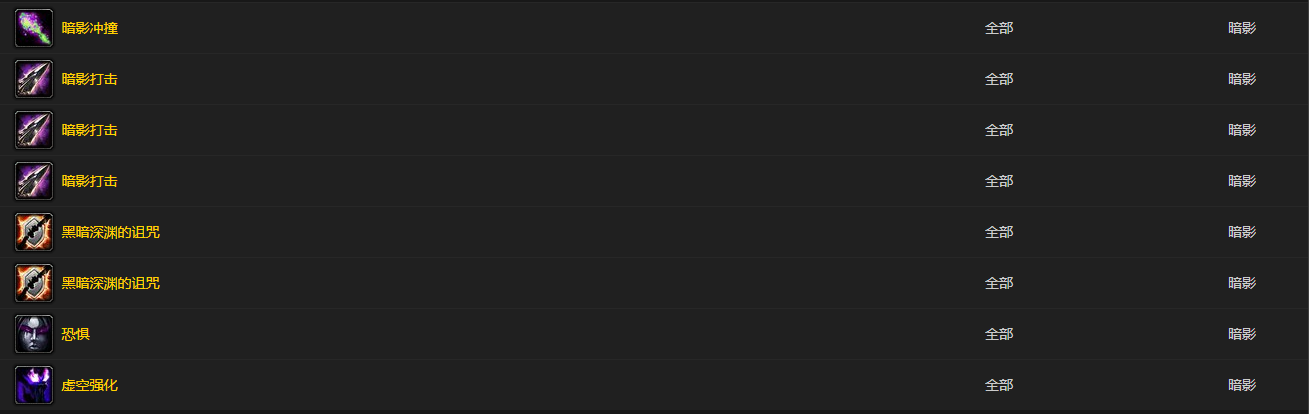This screenshot has width=1309, height=414.
Task: Click the icon of the first 暗影打击 entry
Action: (34, 79)
